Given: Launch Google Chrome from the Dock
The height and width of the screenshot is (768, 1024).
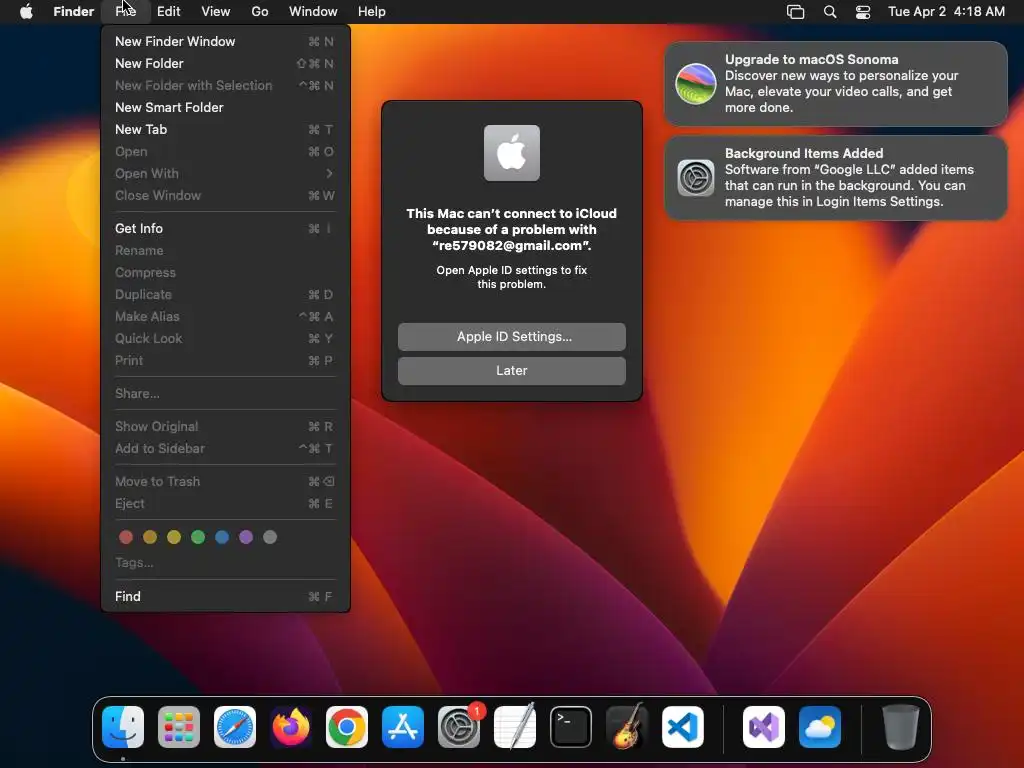Looking at the screenshot, I should coord(347,727).
